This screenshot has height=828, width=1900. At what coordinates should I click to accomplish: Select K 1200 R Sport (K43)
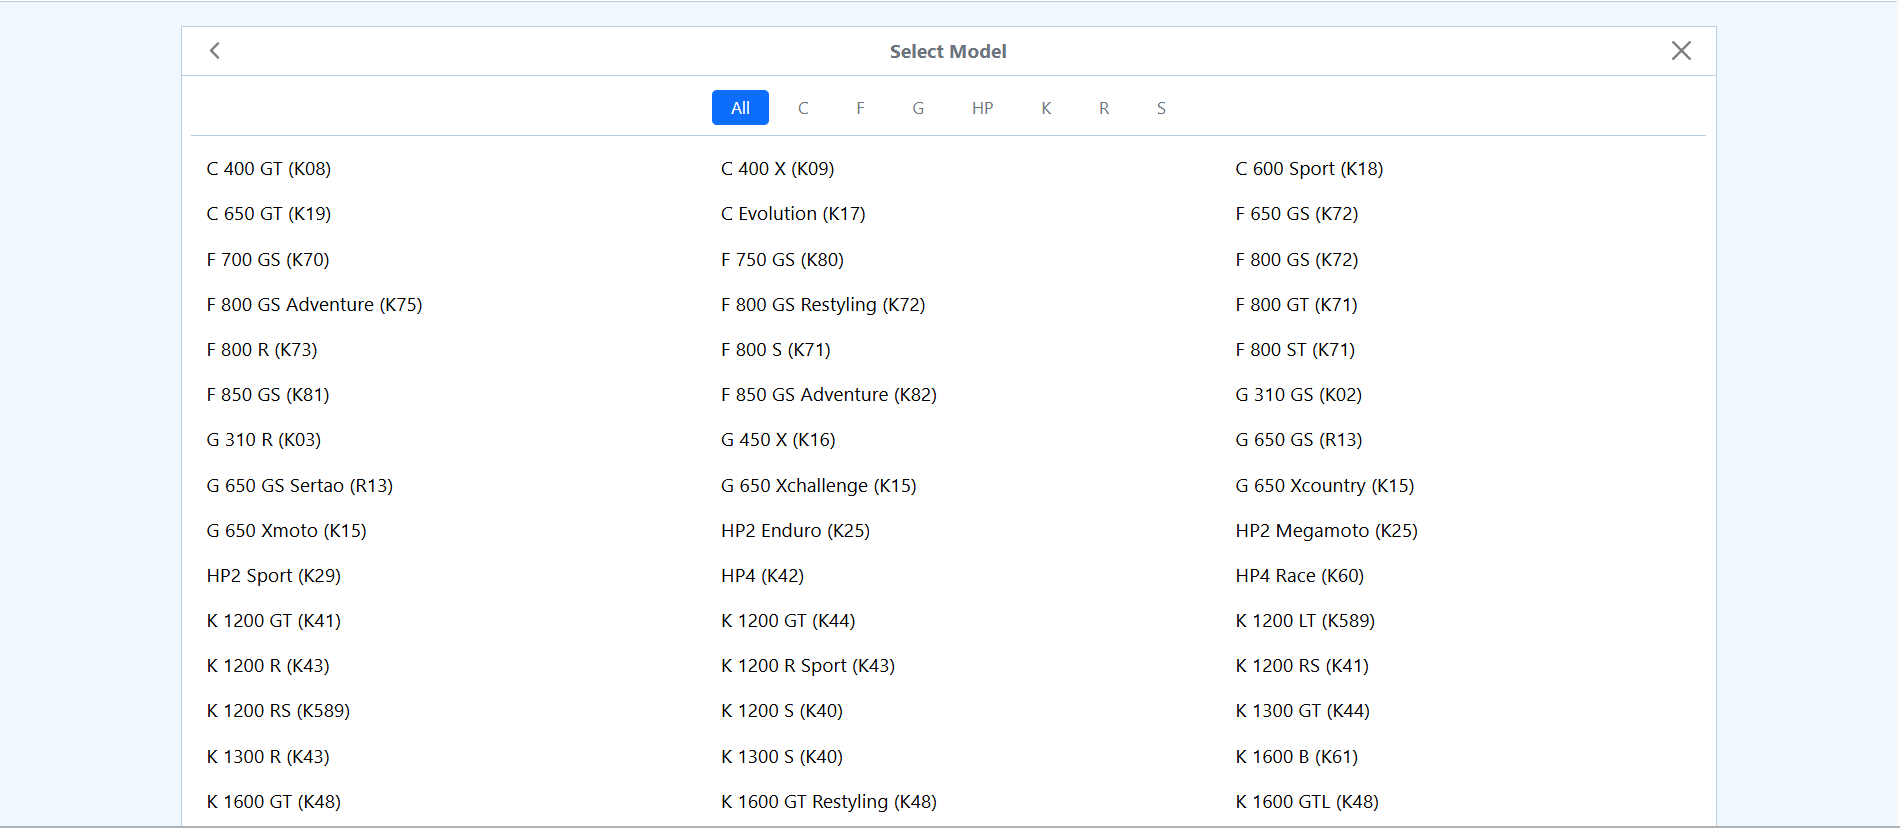click(808, 666)
